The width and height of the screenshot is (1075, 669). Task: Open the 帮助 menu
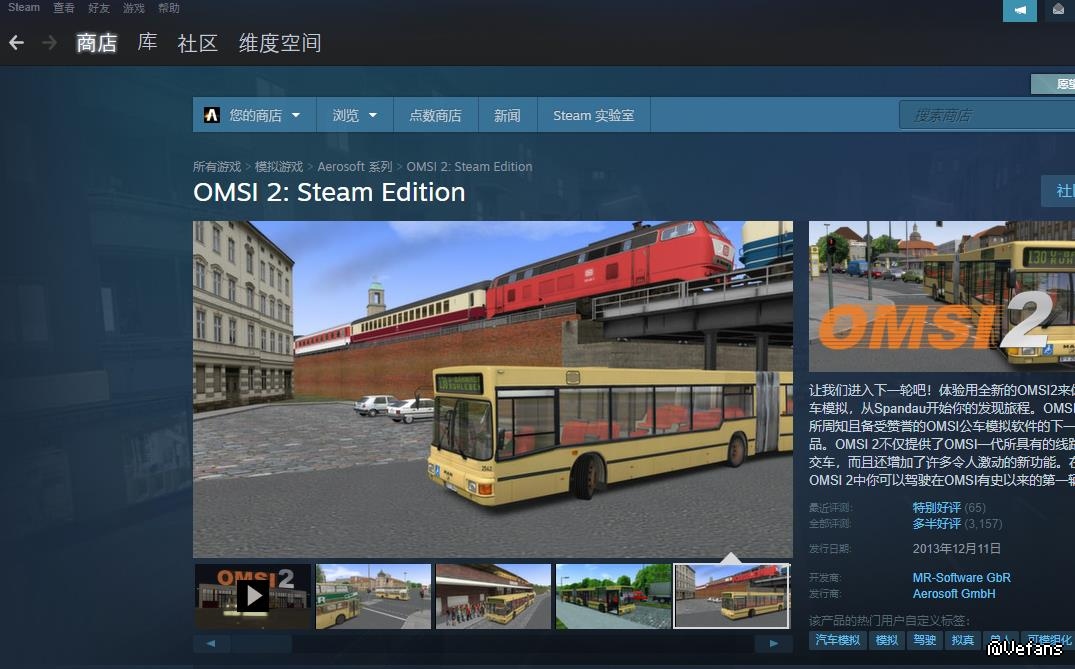169,8
